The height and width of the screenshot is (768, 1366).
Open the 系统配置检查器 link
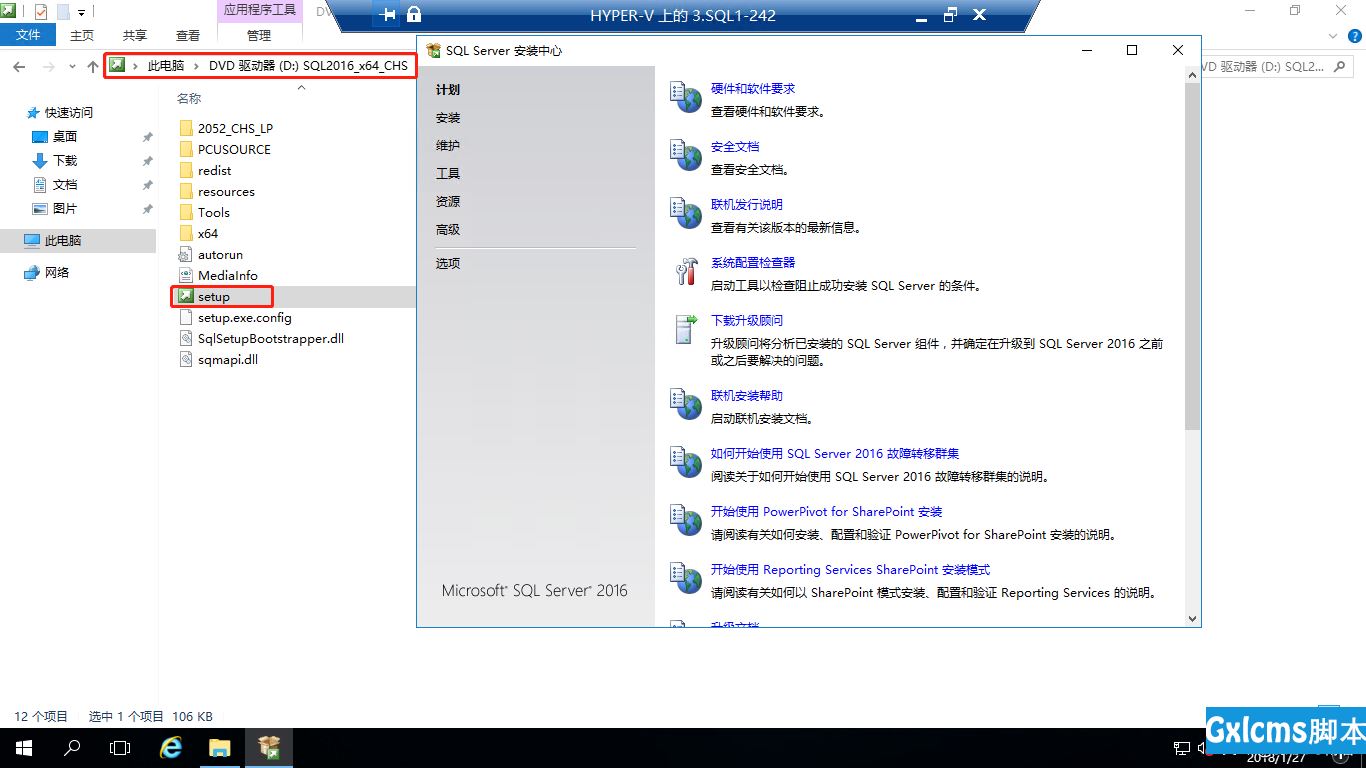[x=753, y=263]
